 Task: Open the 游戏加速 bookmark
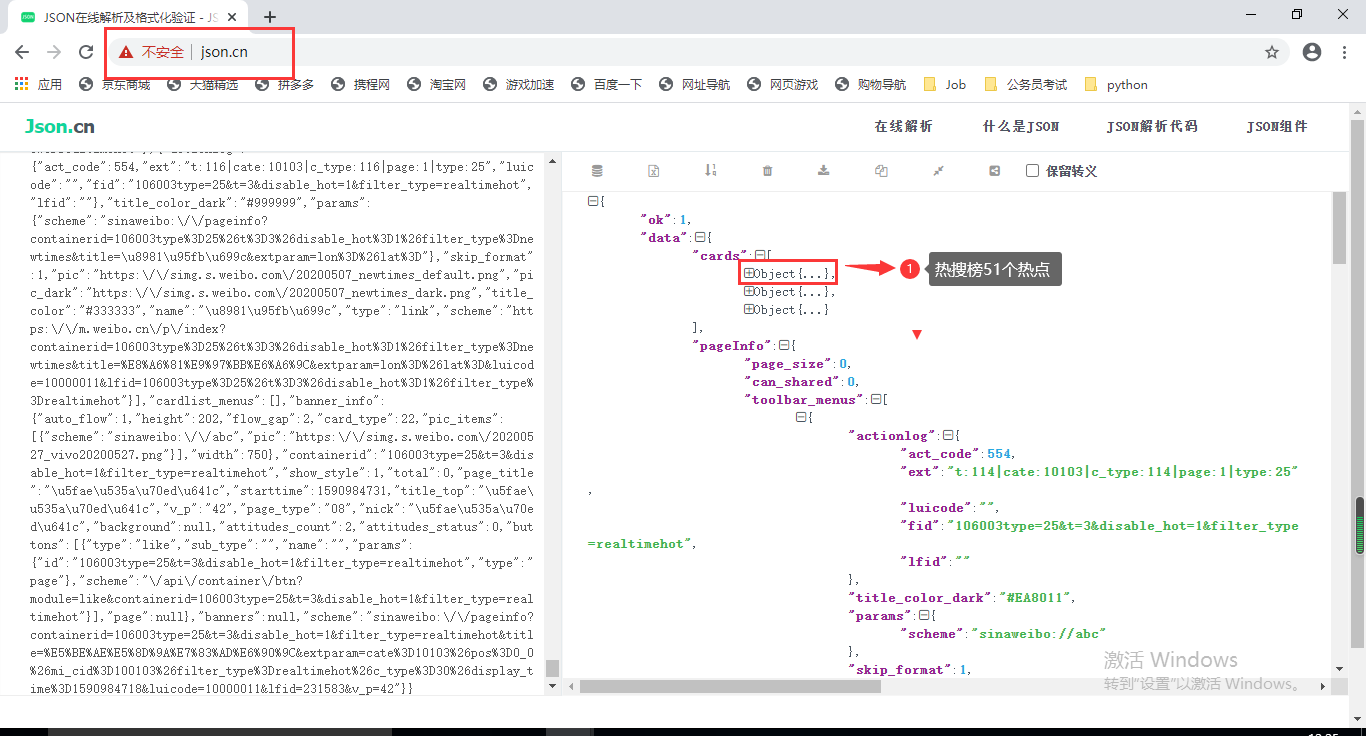(x=519, y=85)
